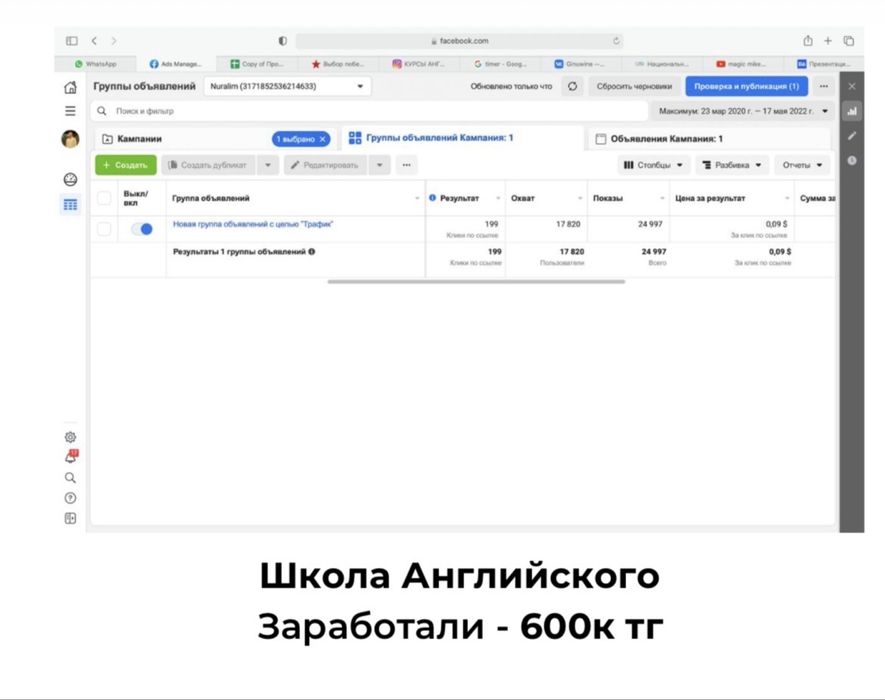Switch to magic mike browser tab

[x=742, y=64]
